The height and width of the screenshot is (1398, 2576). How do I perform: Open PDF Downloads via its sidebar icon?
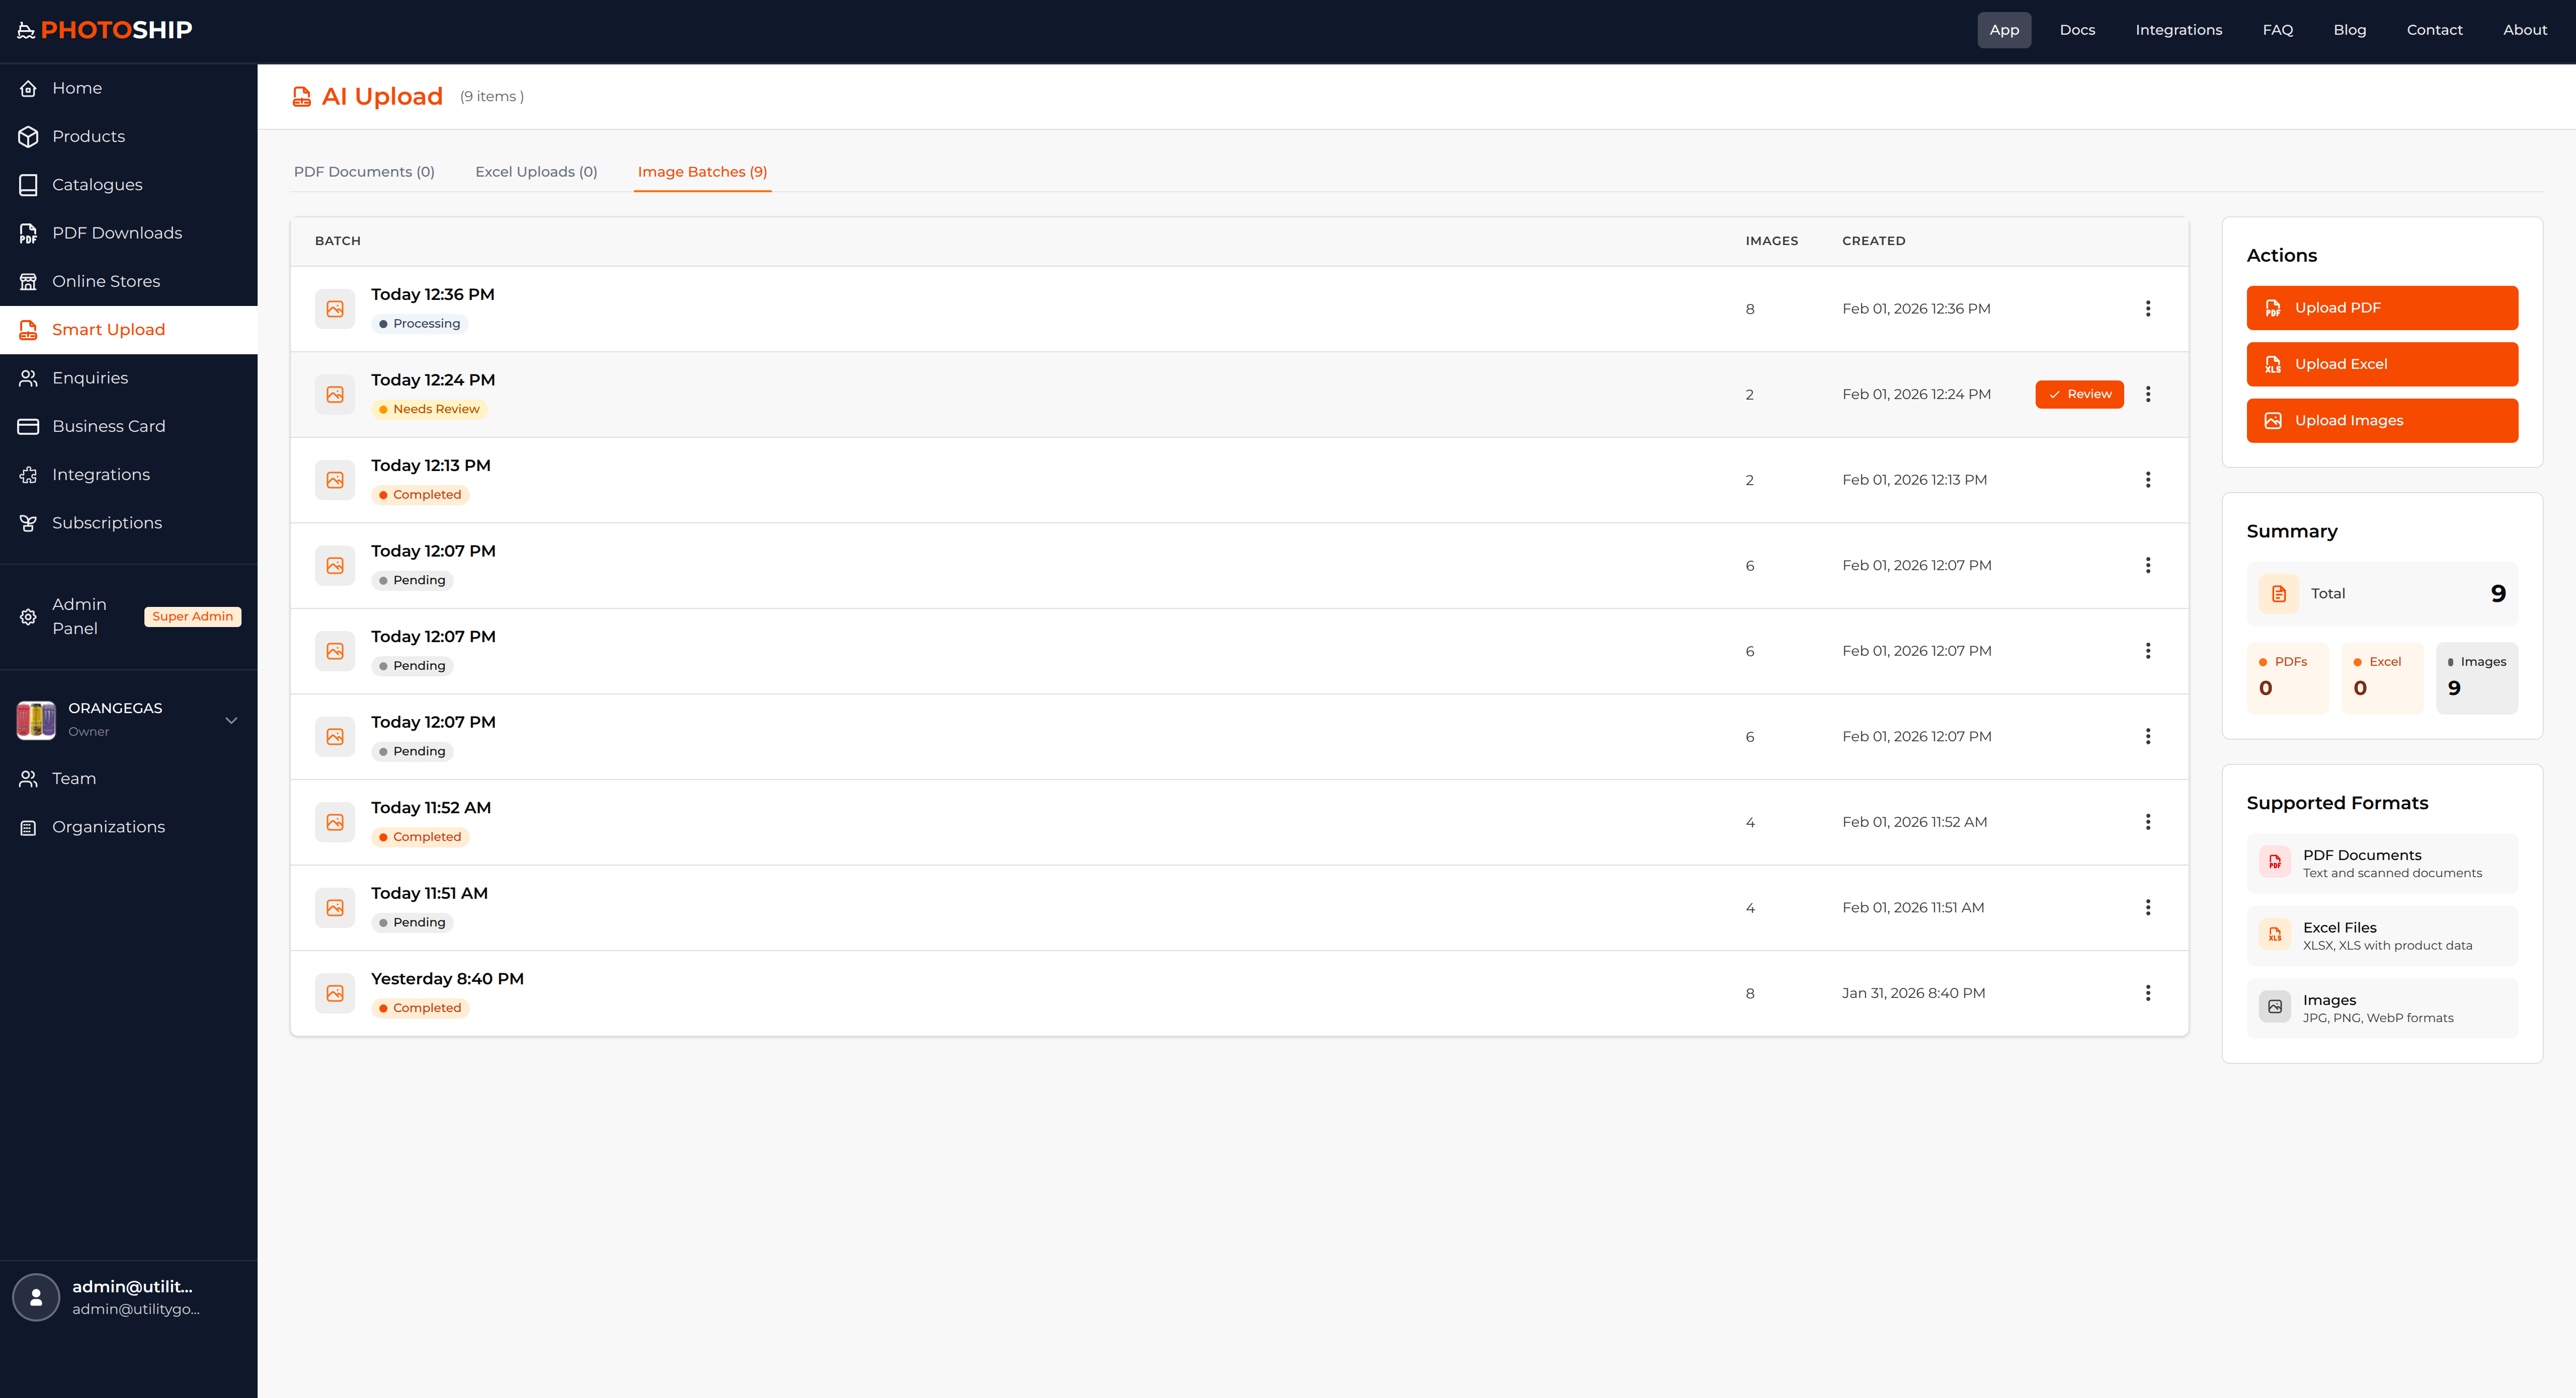tap(28, 232)
